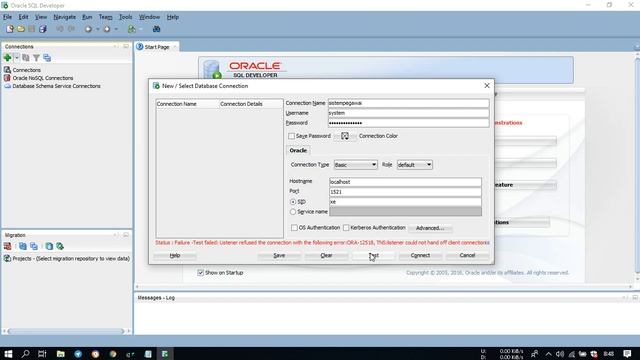Open the Back button history dropdown arrow

98,29
